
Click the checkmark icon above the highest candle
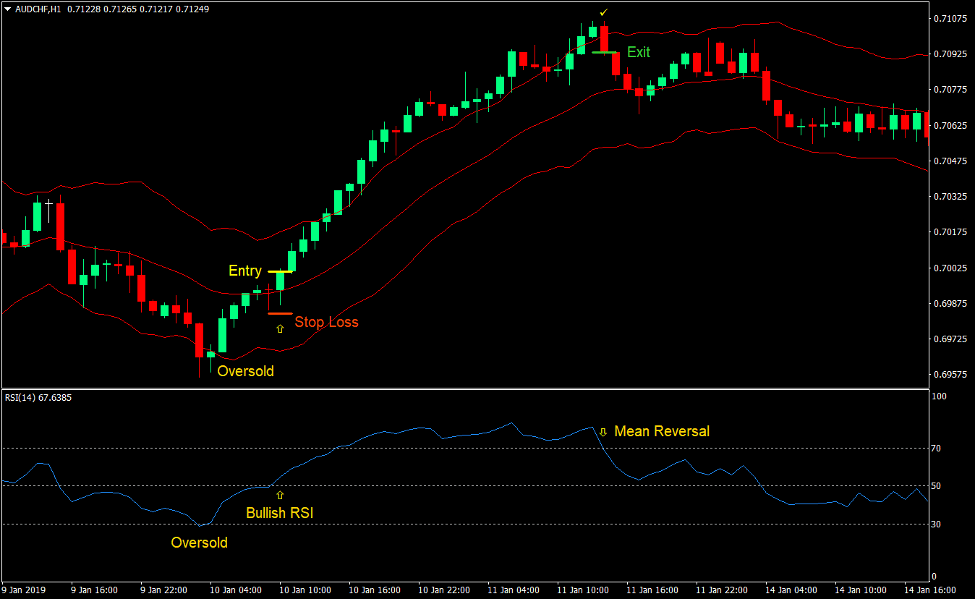click(x=603, y=12)
